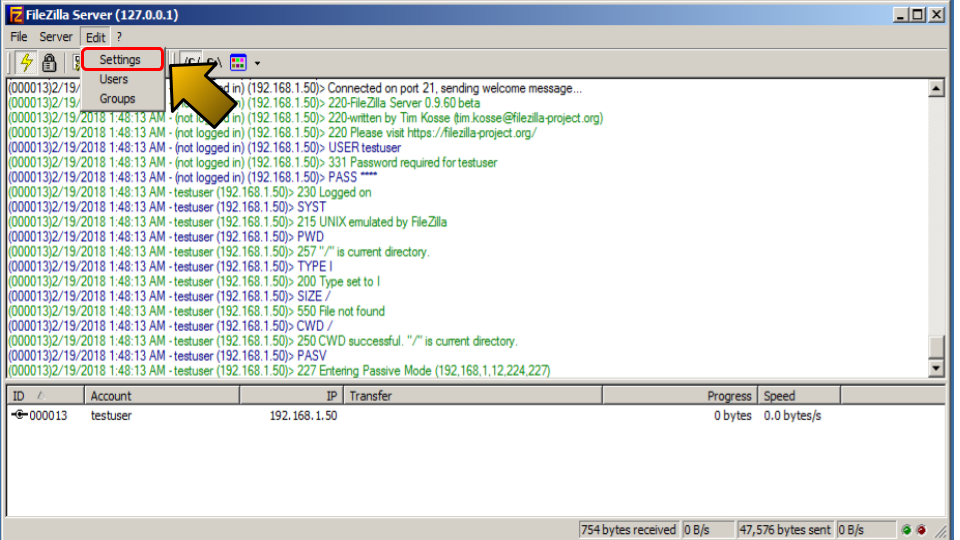Click the log scrollbar thumb
Viewport: 960px width, 540px height.
[x=936, y=346]
